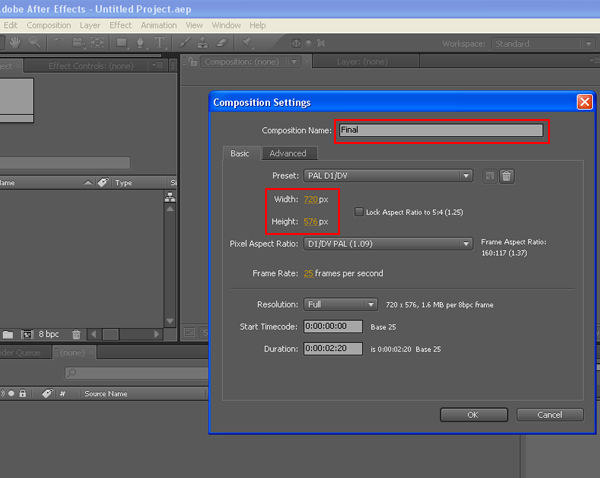Click the Cancel button
600x478 pixels.
tap(550, 415)
